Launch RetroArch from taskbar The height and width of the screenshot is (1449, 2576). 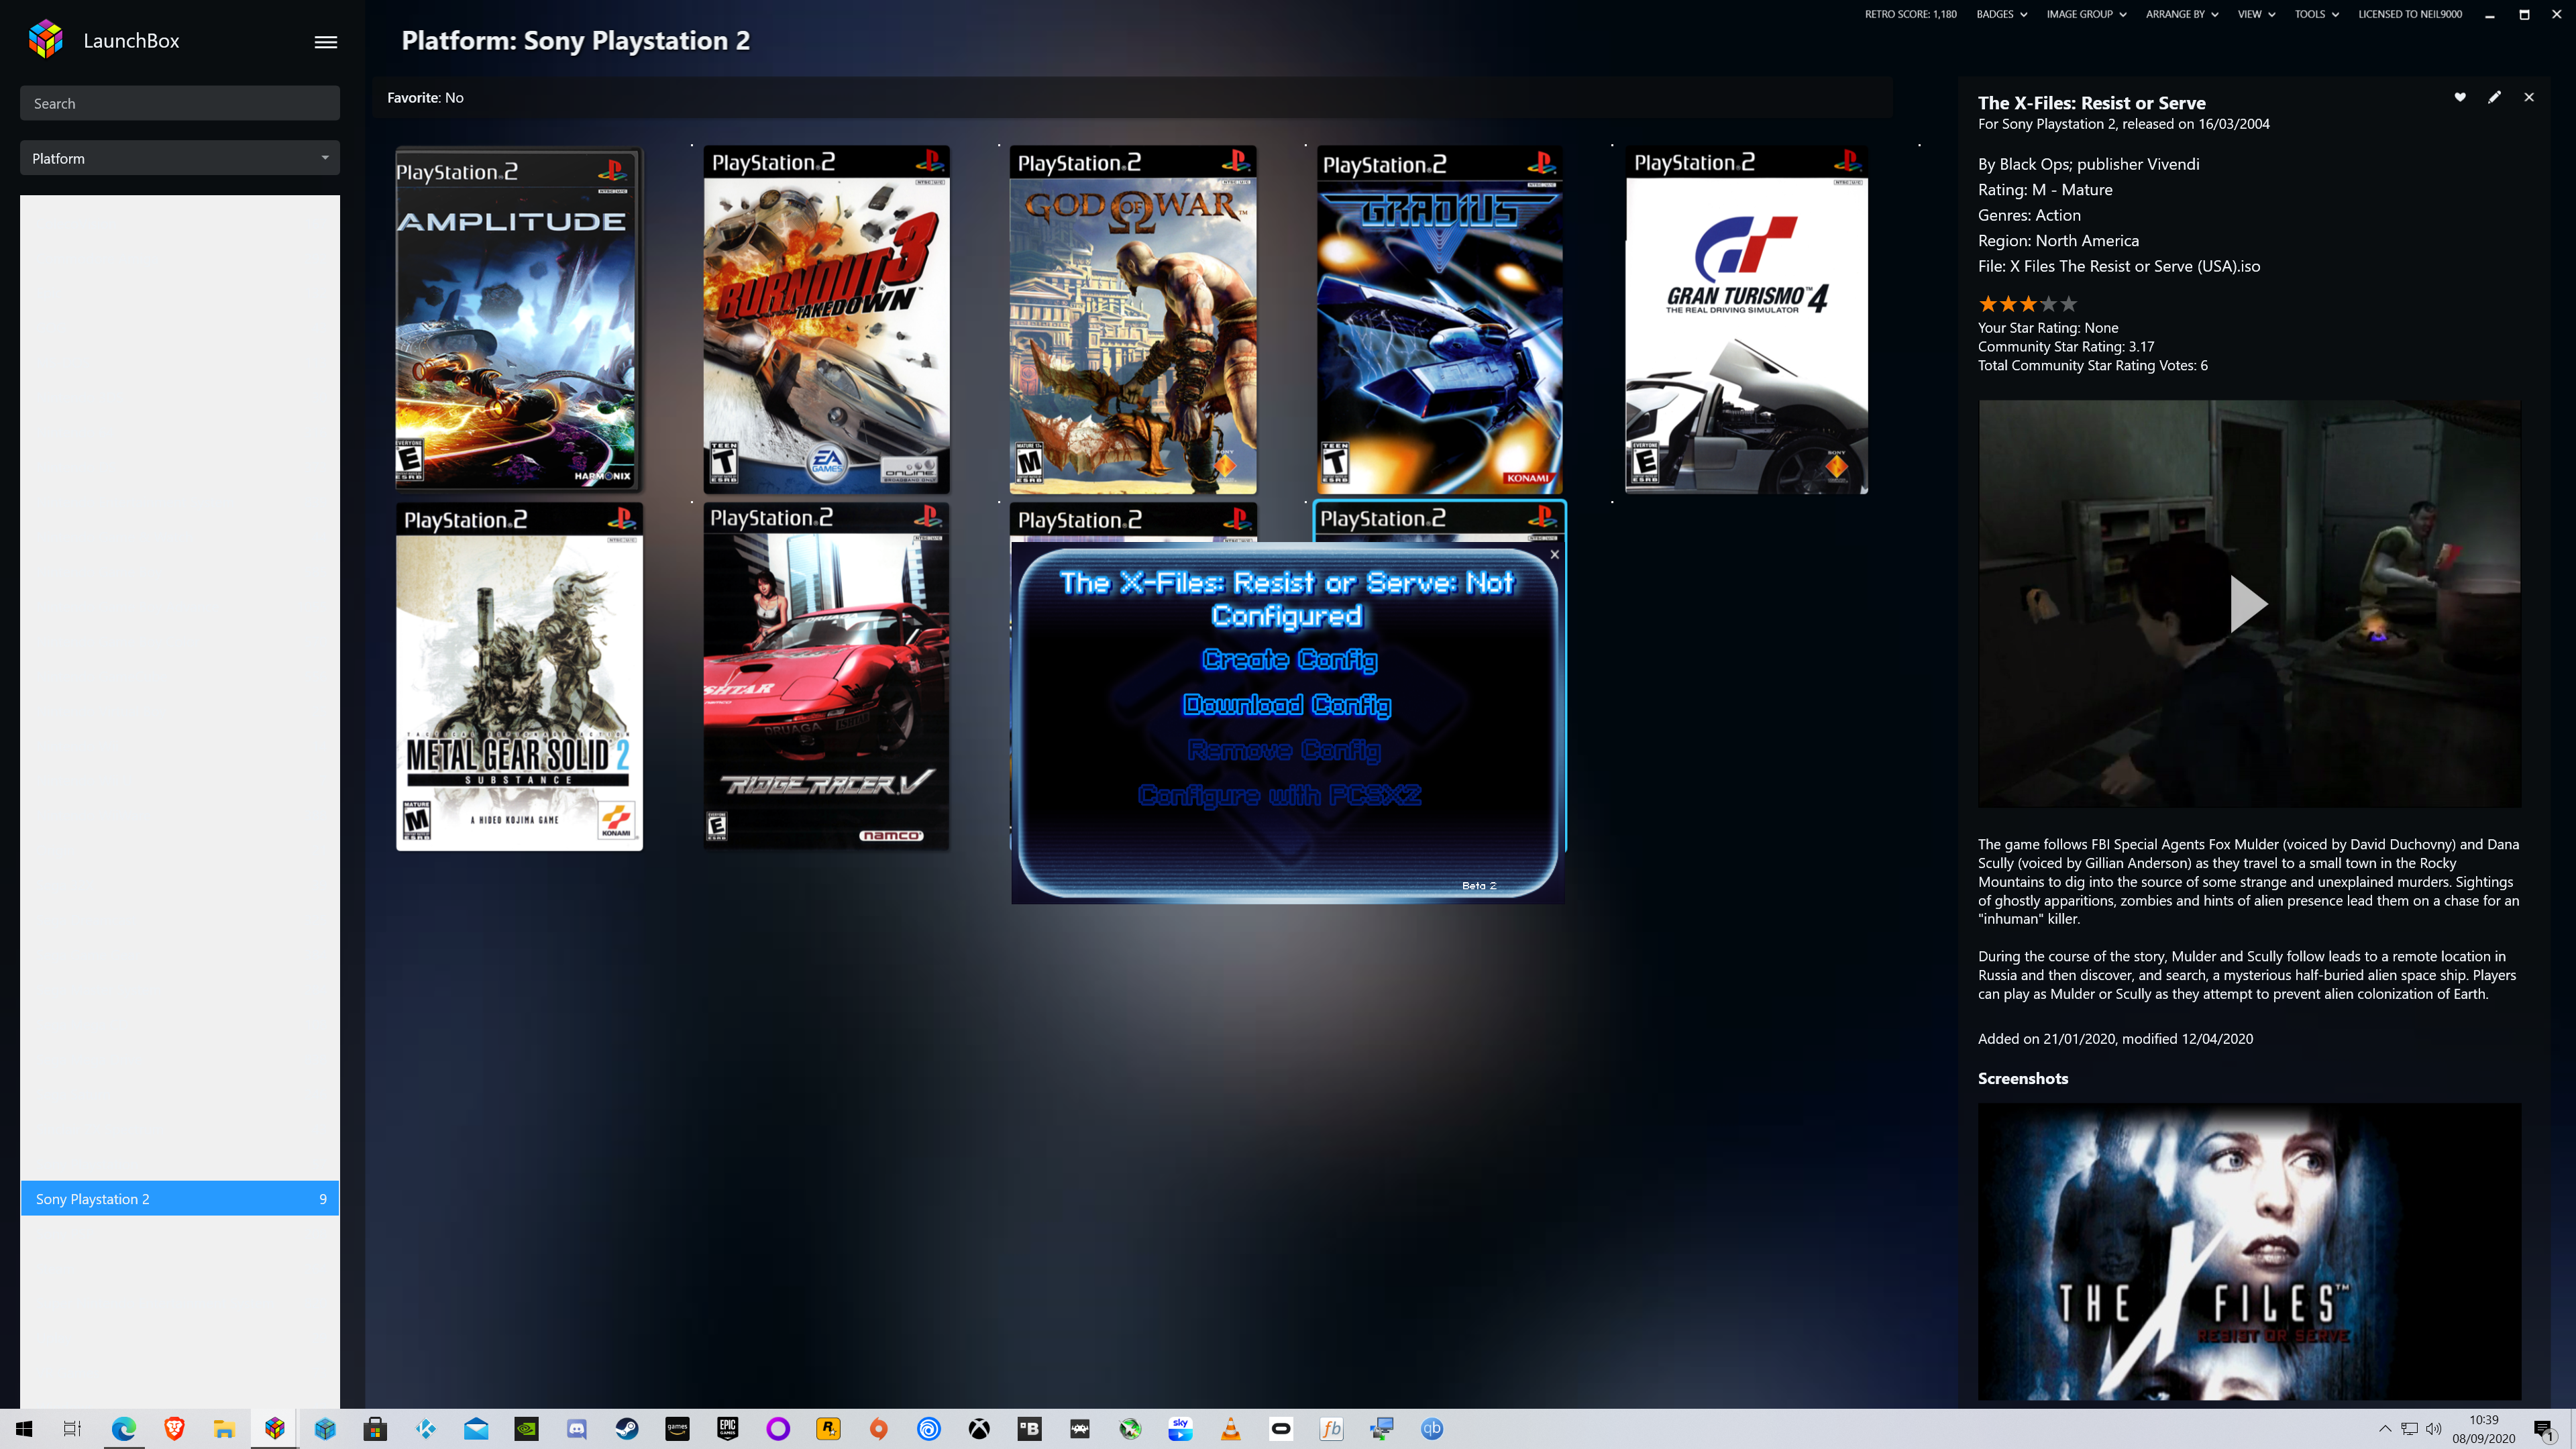point(1080,1428)
